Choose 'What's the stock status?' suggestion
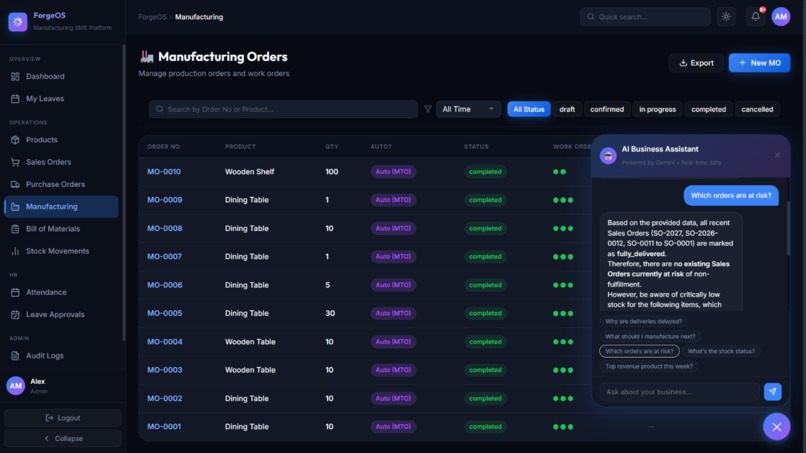 (x=721, y=351)
